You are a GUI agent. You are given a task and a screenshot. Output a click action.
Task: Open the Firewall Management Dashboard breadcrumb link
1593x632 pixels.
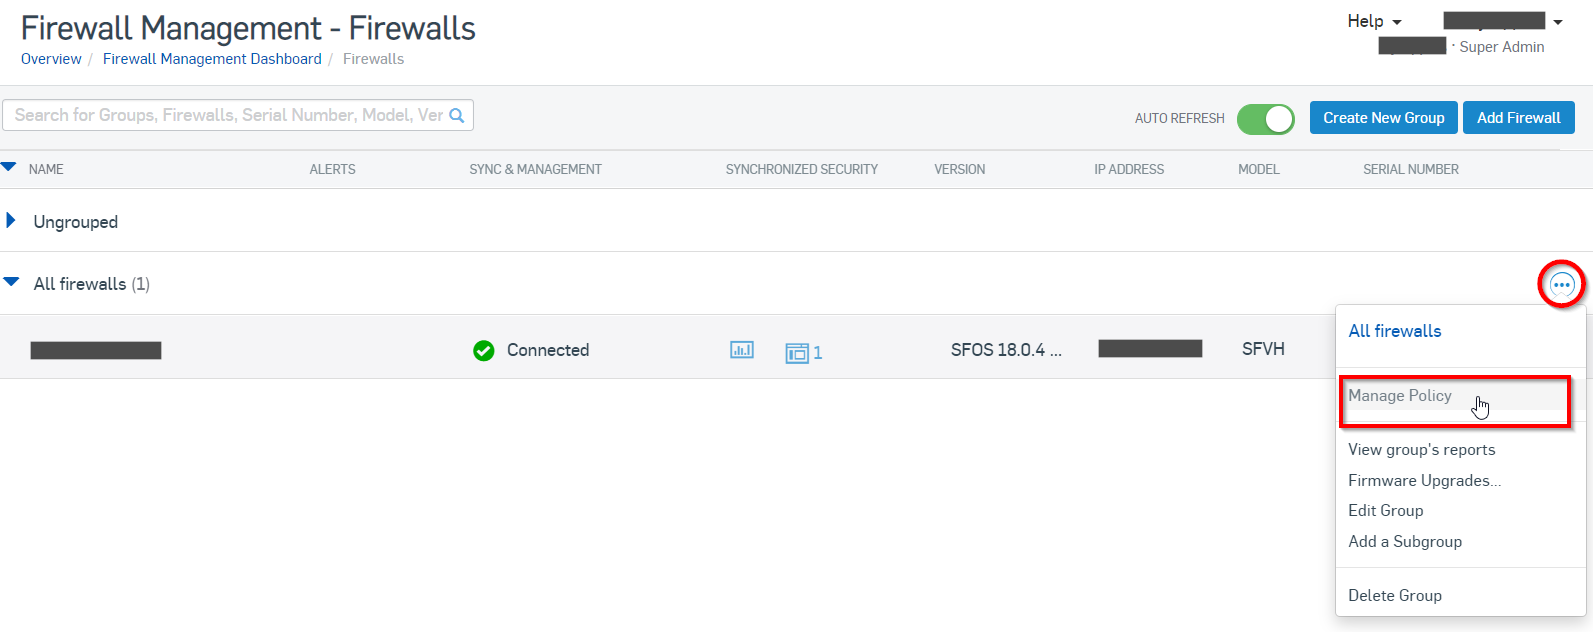212,59
